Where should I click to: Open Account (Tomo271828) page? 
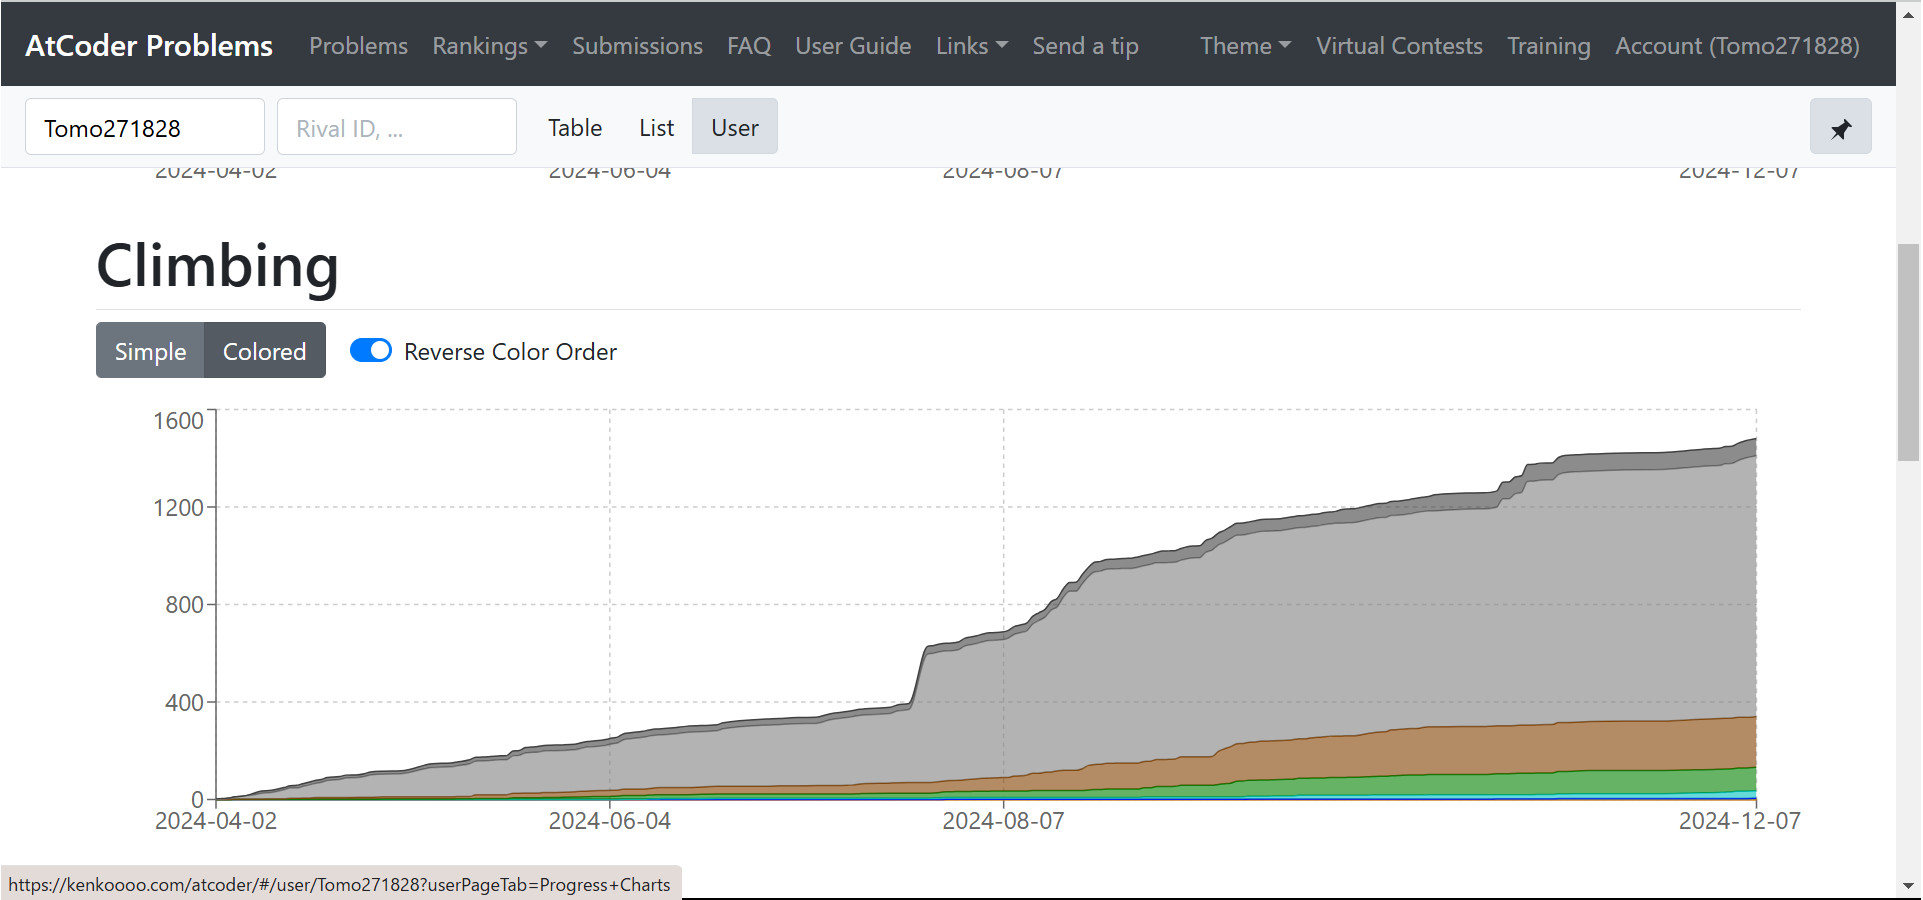point(1737,46)
